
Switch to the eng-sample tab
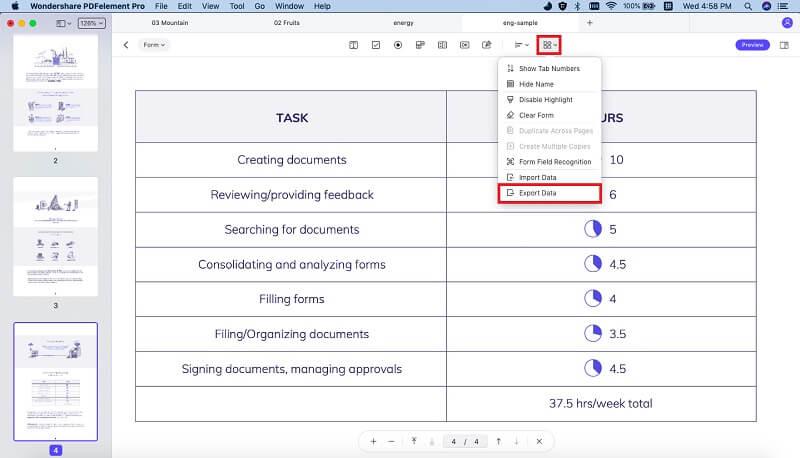[520, 23]
